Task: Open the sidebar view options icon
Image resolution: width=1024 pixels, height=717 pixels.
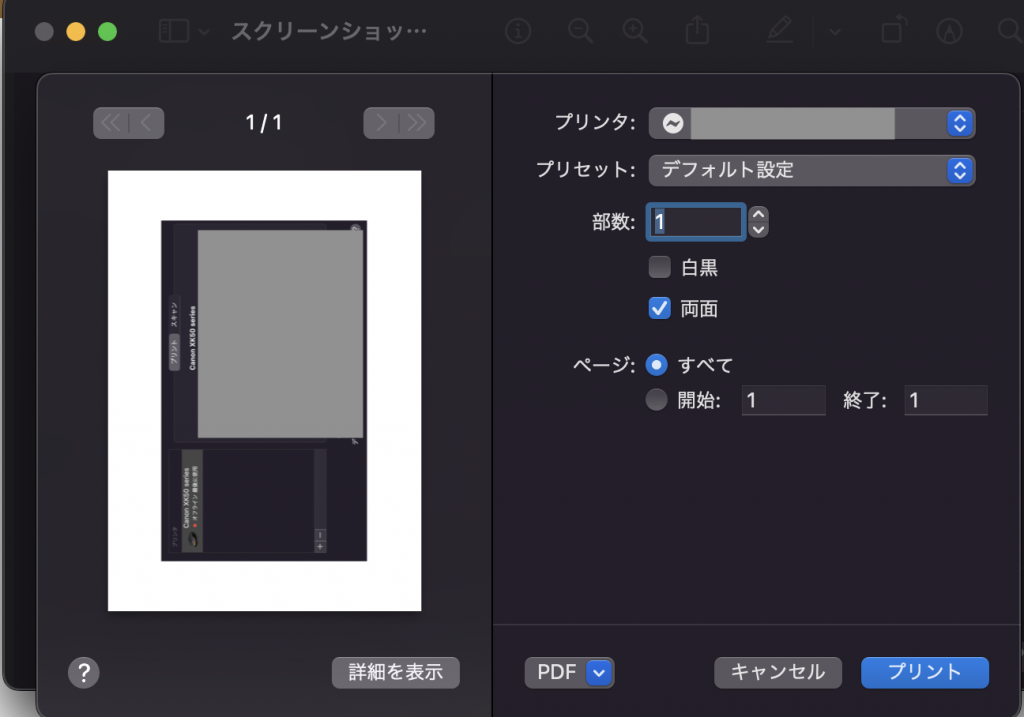Action: (x=176, y=31)
